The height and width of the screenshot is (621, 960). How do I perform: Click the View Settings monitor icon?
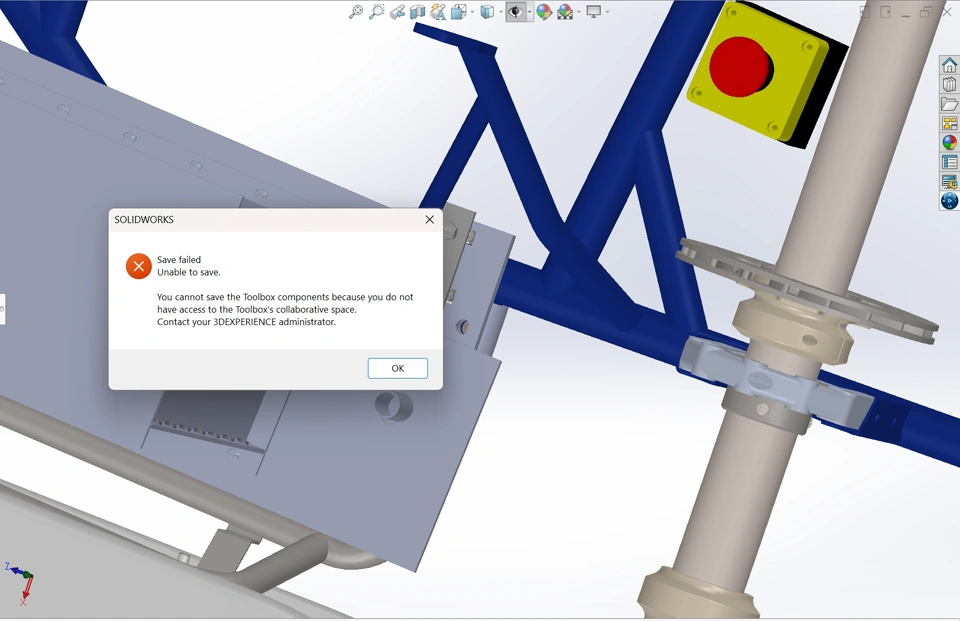(x=593, y=12)
